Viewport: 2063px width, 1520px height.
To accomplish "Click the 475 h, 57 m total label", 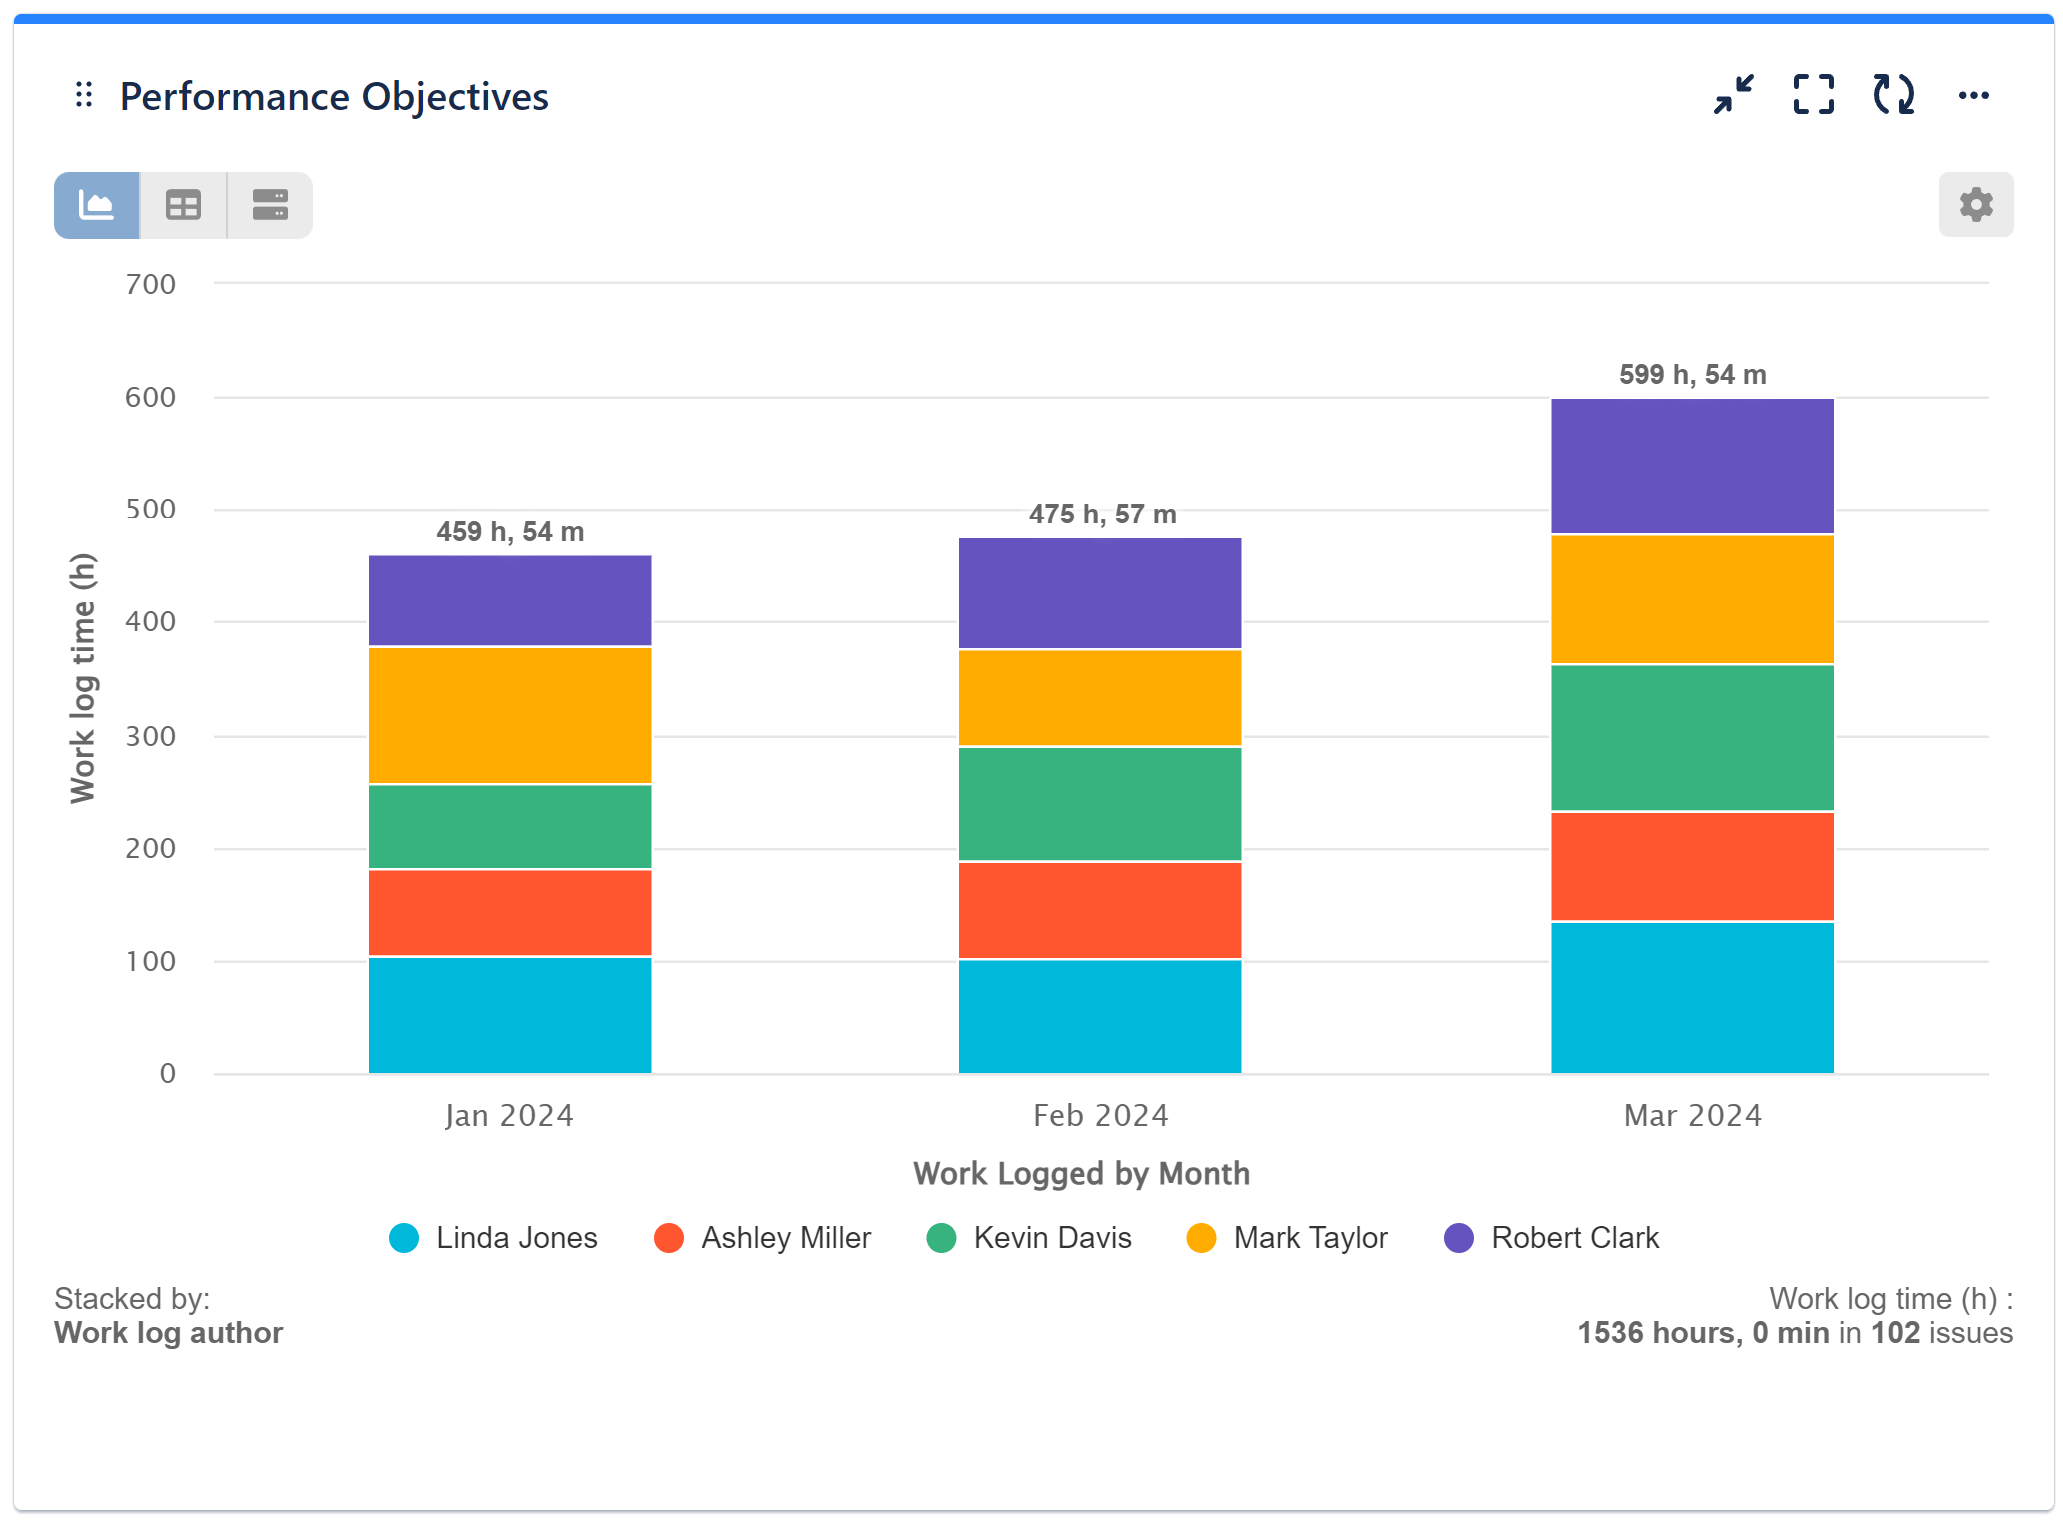I will pos(1100,514).
